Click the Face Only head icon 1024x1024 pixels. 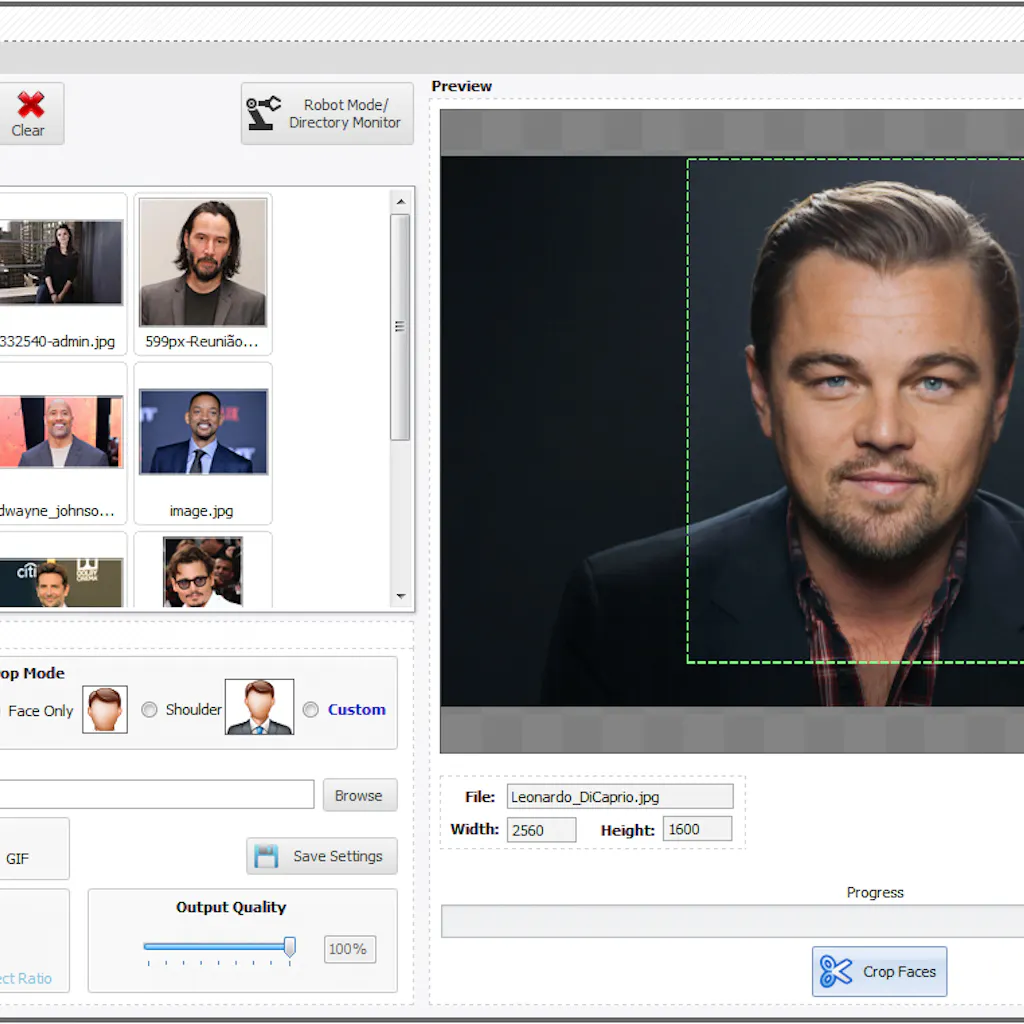pyautogui.click(x=105, y=710)
